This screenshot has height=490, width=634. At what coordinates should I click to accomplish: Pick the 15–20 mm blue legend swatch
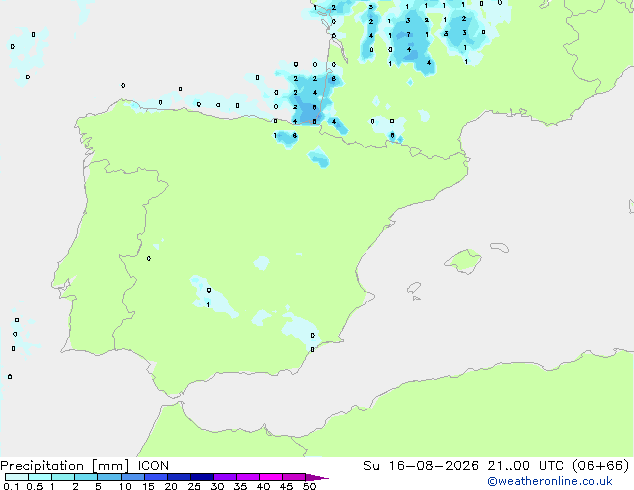tap(156, 477)
